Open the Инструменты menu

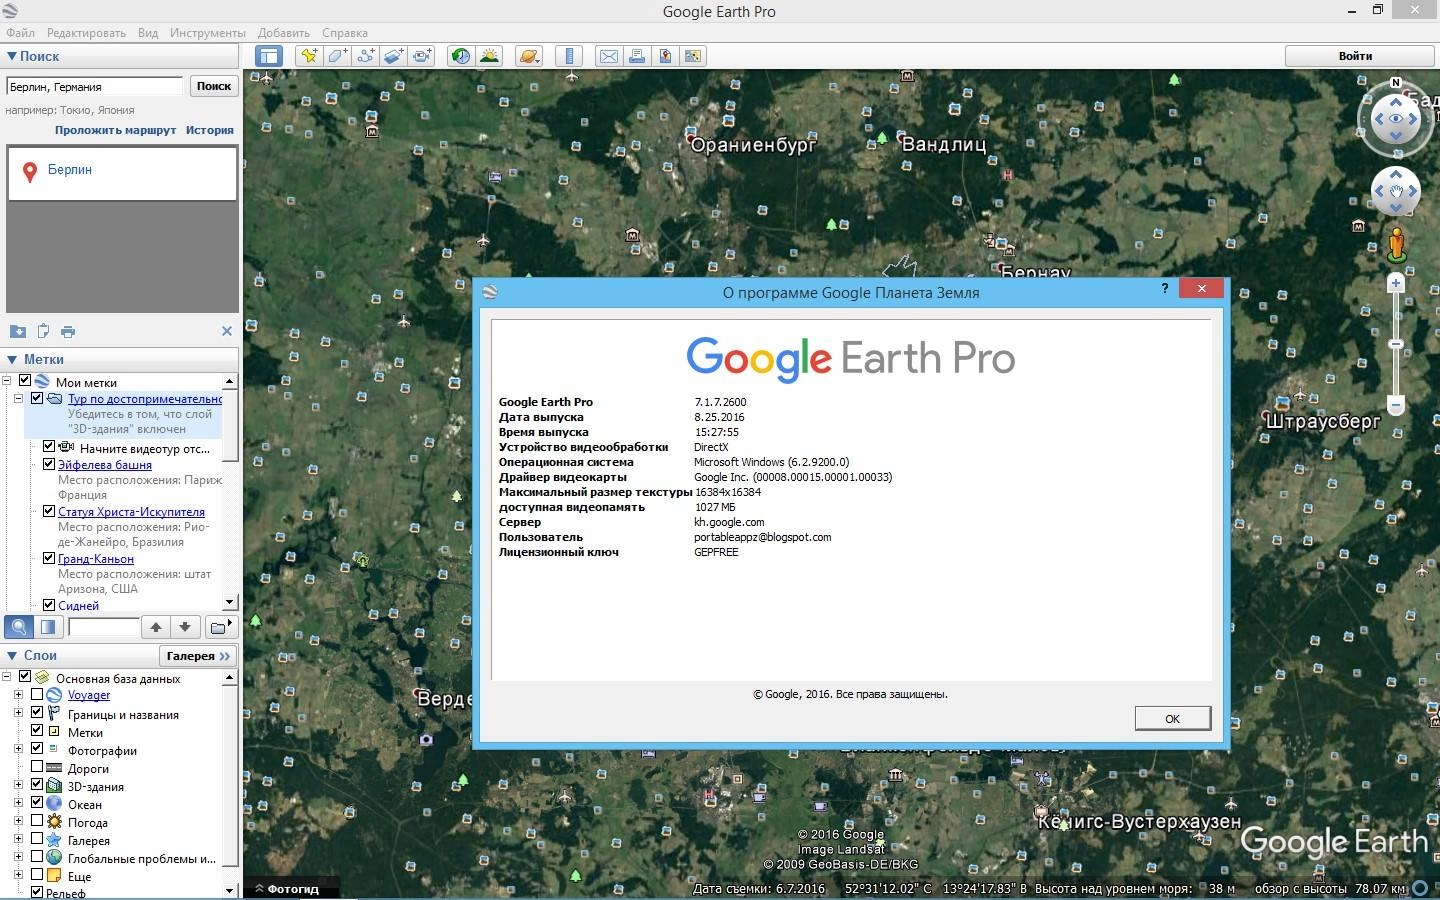(208, 33)
